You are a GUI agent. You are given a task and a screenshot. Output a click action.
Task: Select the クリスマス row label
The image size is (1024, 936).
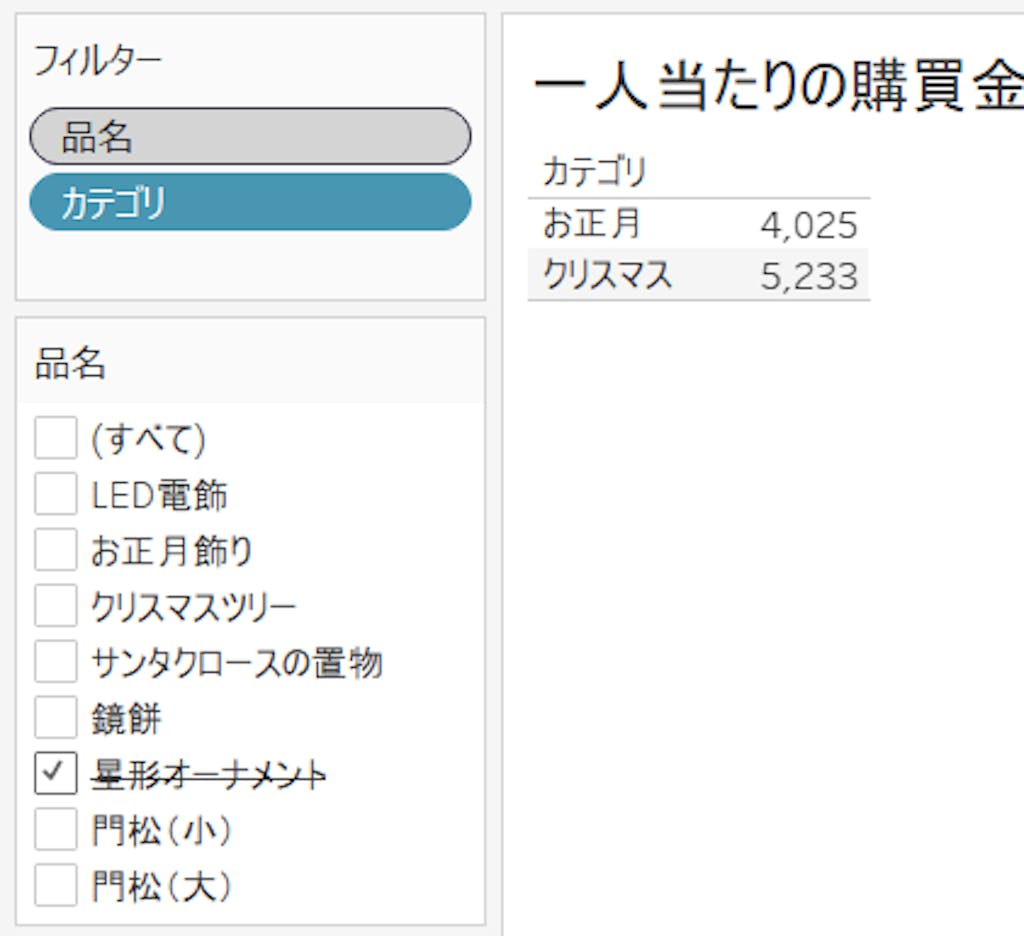[x=608, y=275]
